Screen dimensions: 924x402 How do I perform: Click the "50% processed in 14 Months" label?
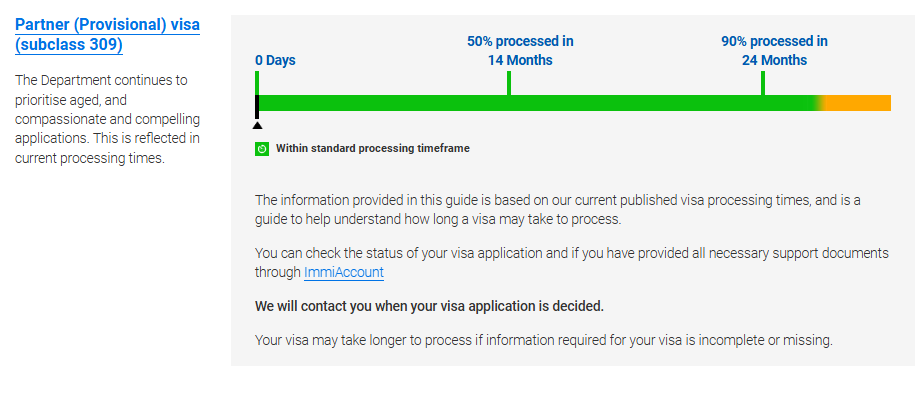point(520,51)
